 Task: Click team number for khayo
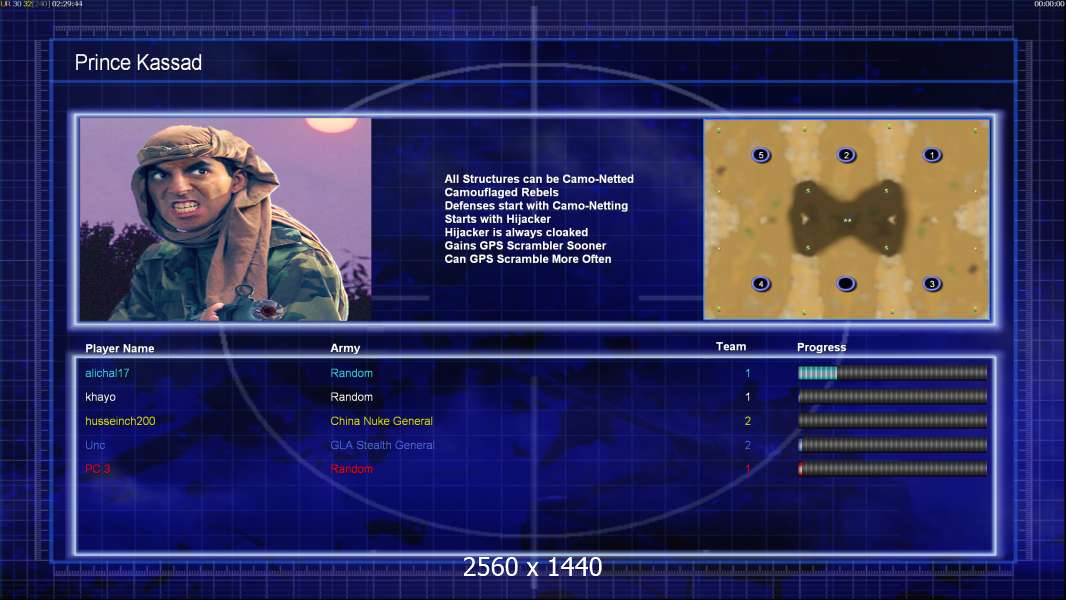pos(747,397)
